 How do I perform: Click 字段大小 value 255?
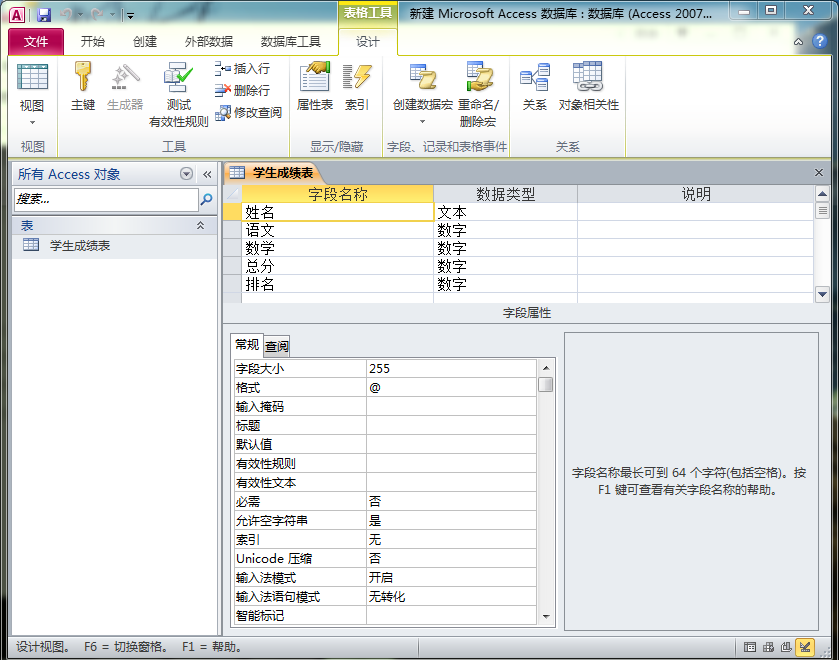pos(452,369)
